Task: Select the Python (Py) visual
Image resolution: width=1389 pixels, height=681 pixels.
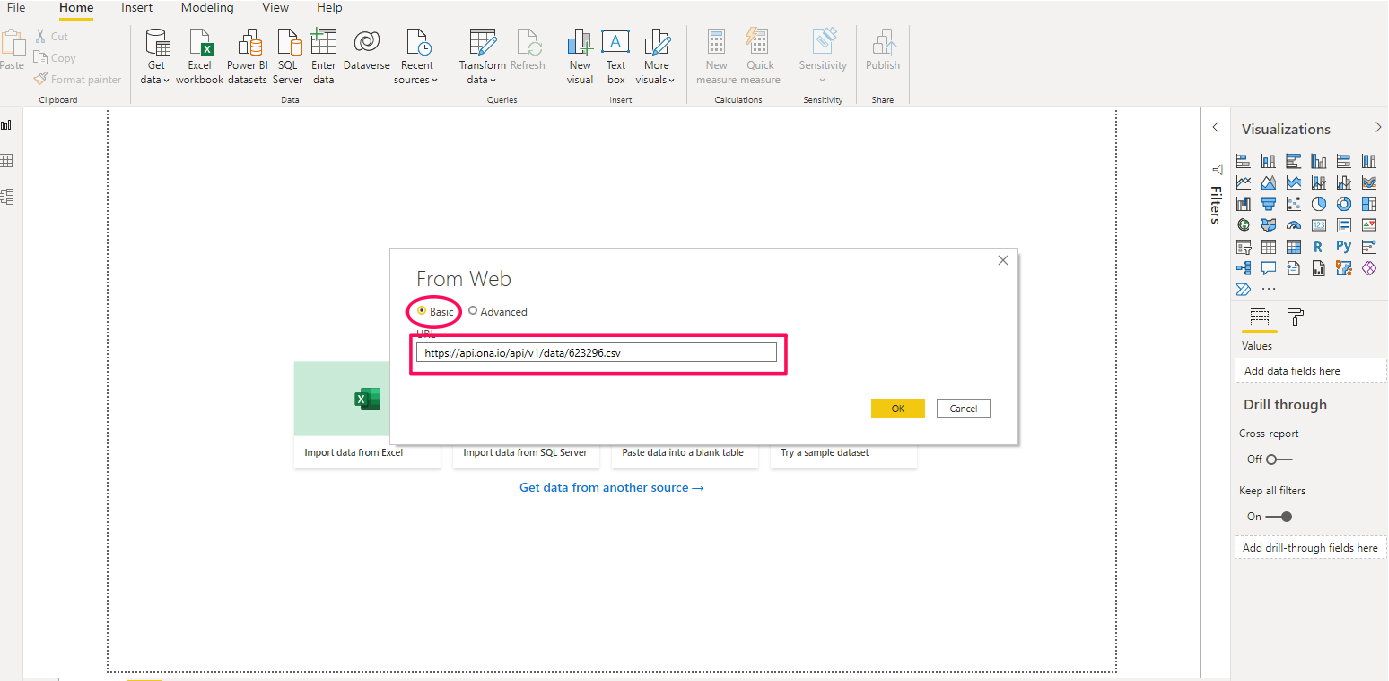Action: 1344,246
